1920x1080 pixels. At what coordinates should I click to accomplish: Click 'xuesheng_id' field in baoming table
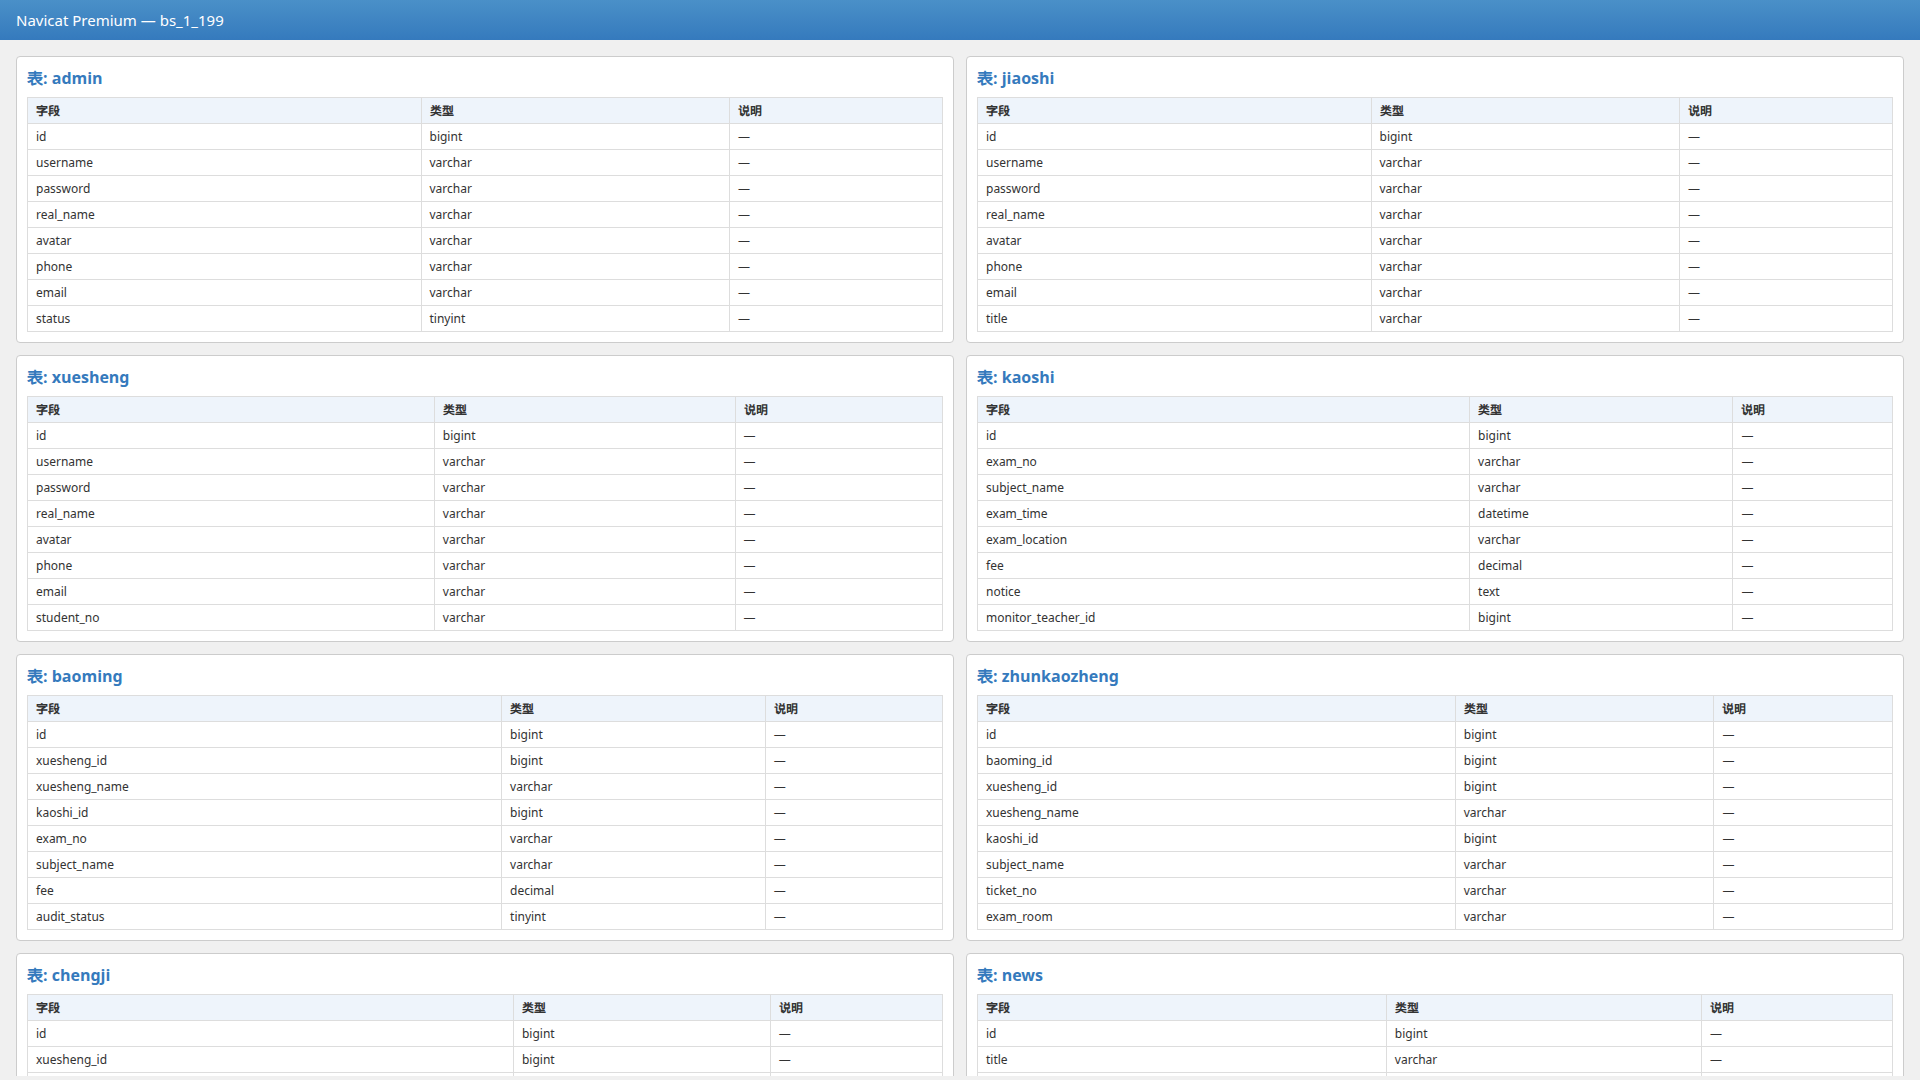71,761
